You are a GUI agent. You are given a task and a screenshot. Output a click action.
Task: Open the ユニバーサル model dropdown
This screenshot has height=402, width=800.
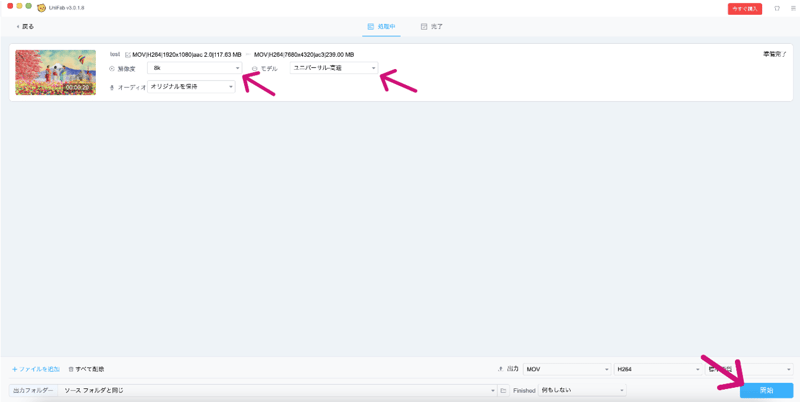pos(334,68)
